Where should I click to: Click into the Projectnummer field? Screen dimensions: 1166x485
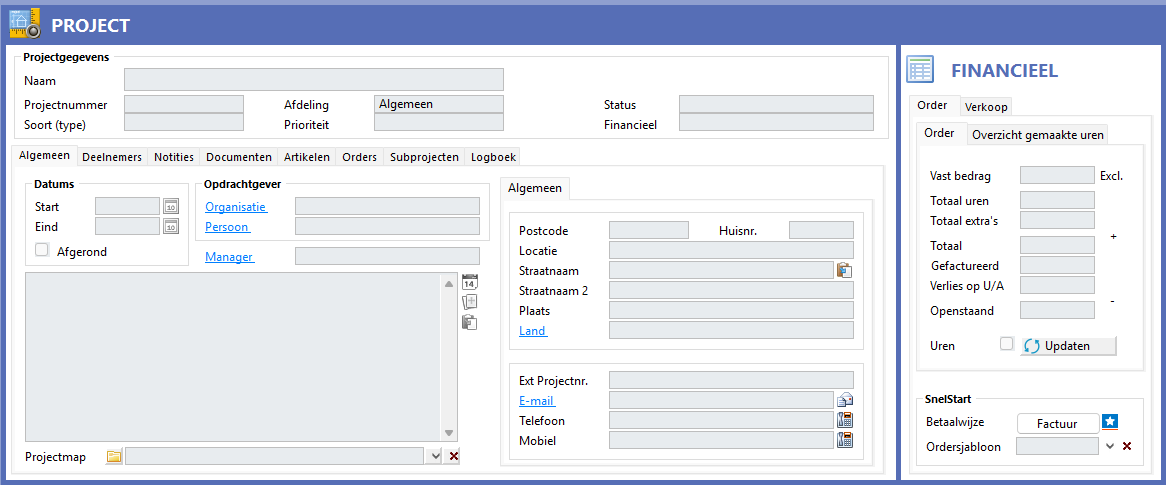pyautogui.click(x=184, y=104)
